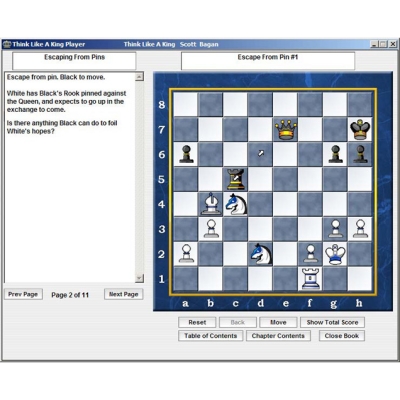Click 'Escape from pin. Black to move.' text
This screenshot has width=400, height=400.
point(56,77)
